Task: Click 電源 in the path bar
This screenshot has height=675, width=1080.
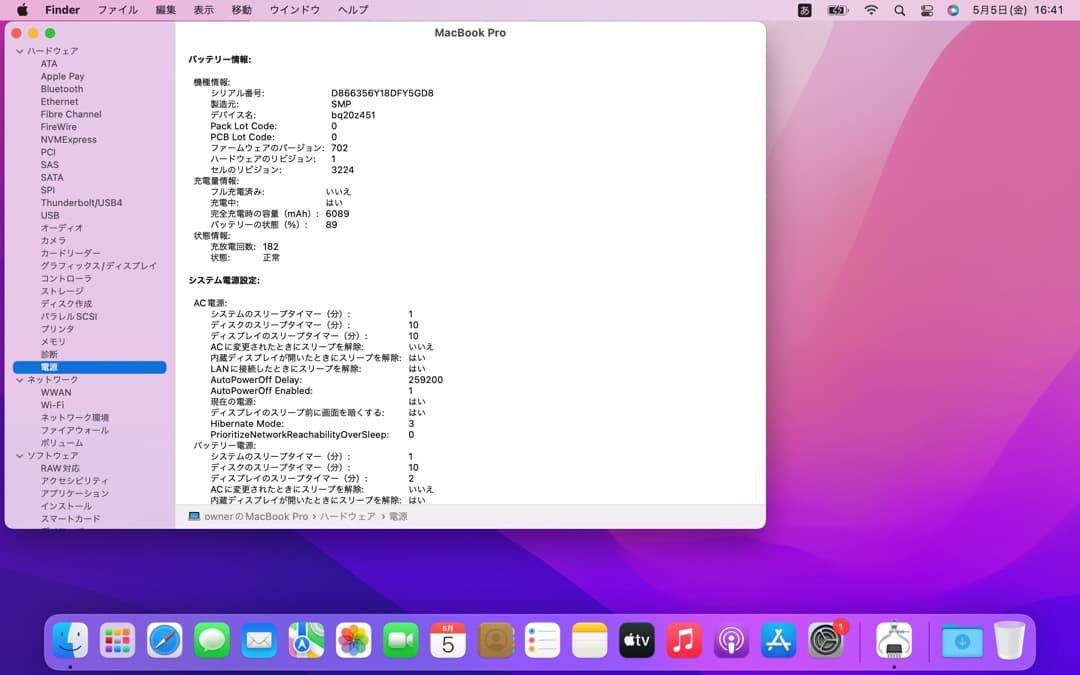Action: click(x=398, y=517)
